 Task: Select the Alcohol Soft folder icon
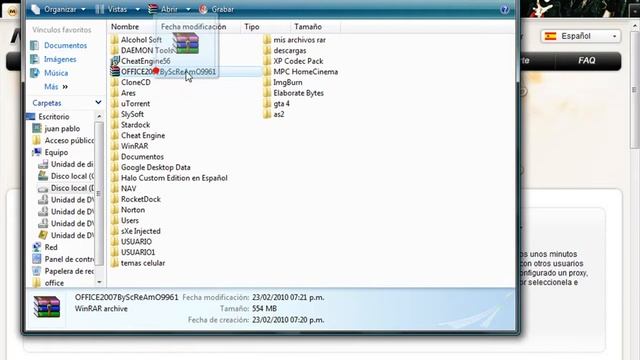[x=115, y=40]
